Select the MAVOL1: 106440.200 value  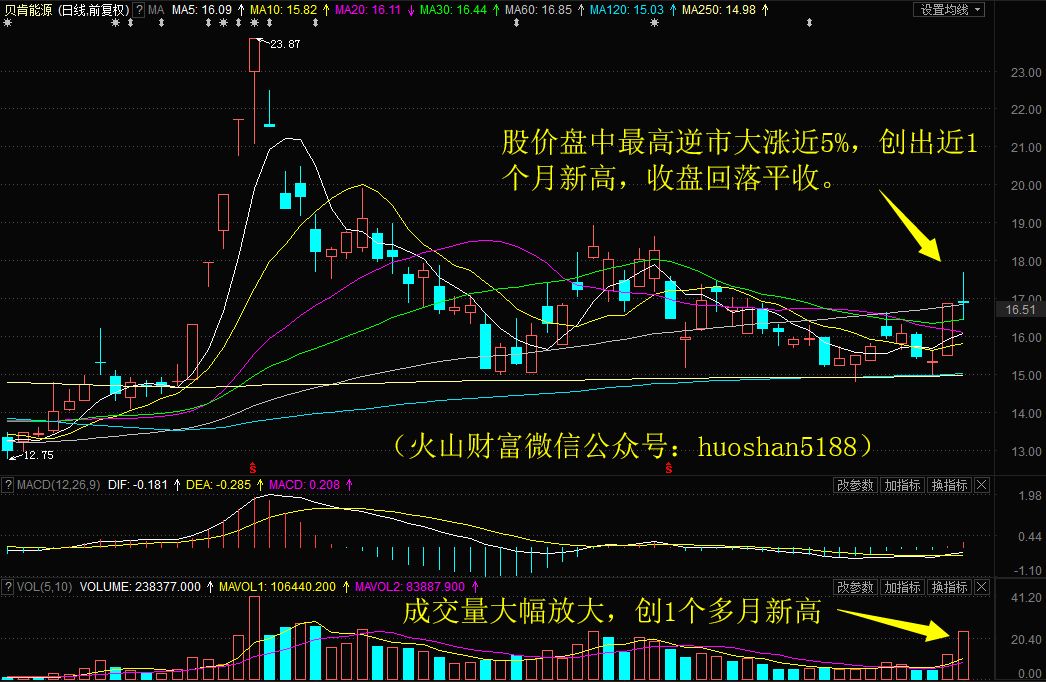tap(278, 587)
